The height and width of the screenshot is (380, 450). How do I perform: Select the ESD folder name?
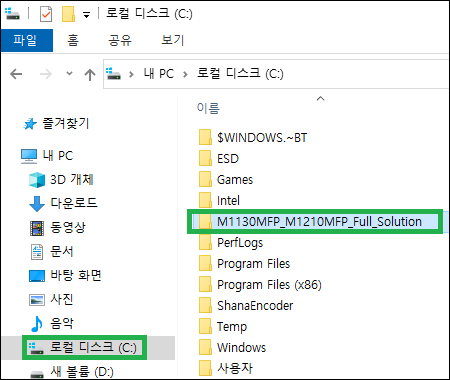pyautogui.click(x=228, y=159)
